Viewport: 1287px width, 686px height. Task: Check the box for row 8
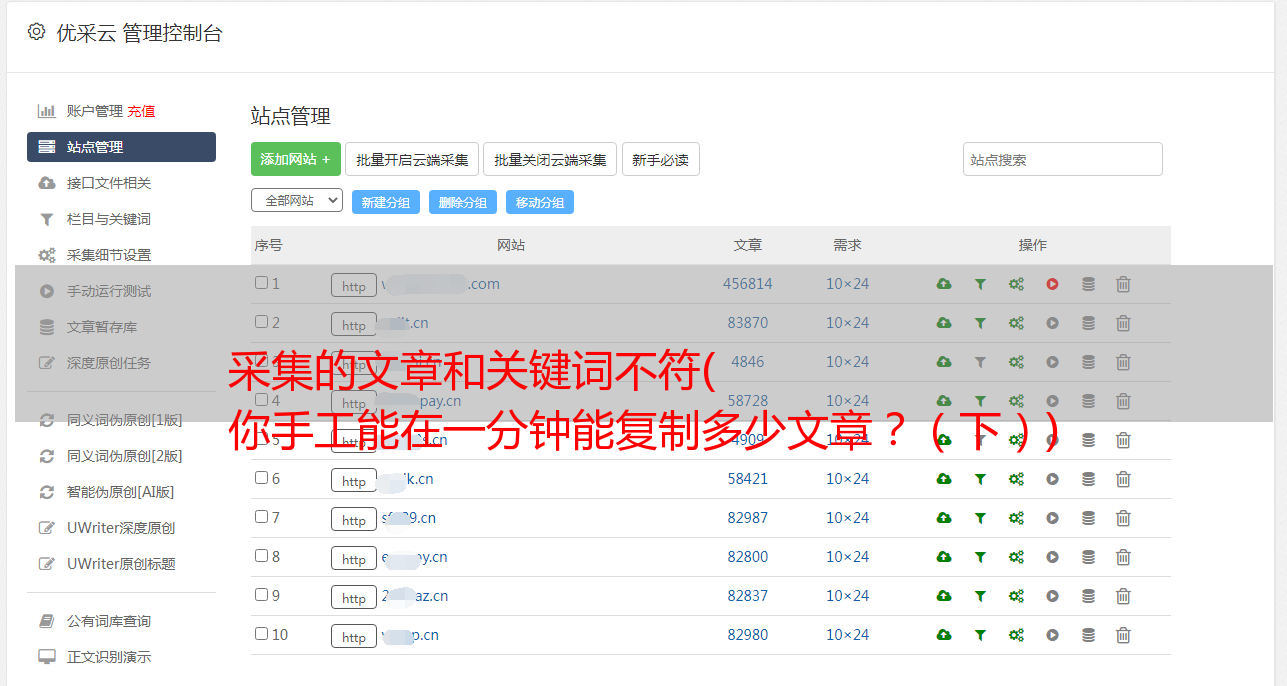pyautogui.click(x=262, y=556)
